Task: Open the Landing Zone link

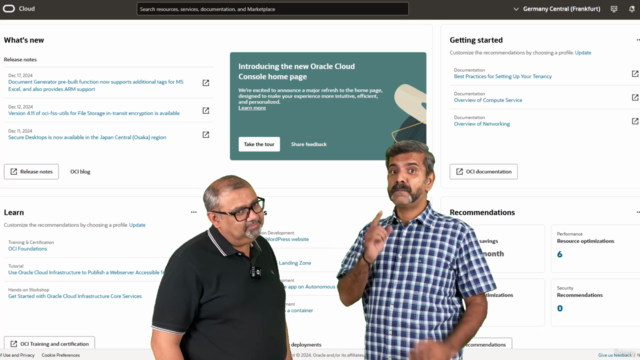Action: click(x=295, y=263)
